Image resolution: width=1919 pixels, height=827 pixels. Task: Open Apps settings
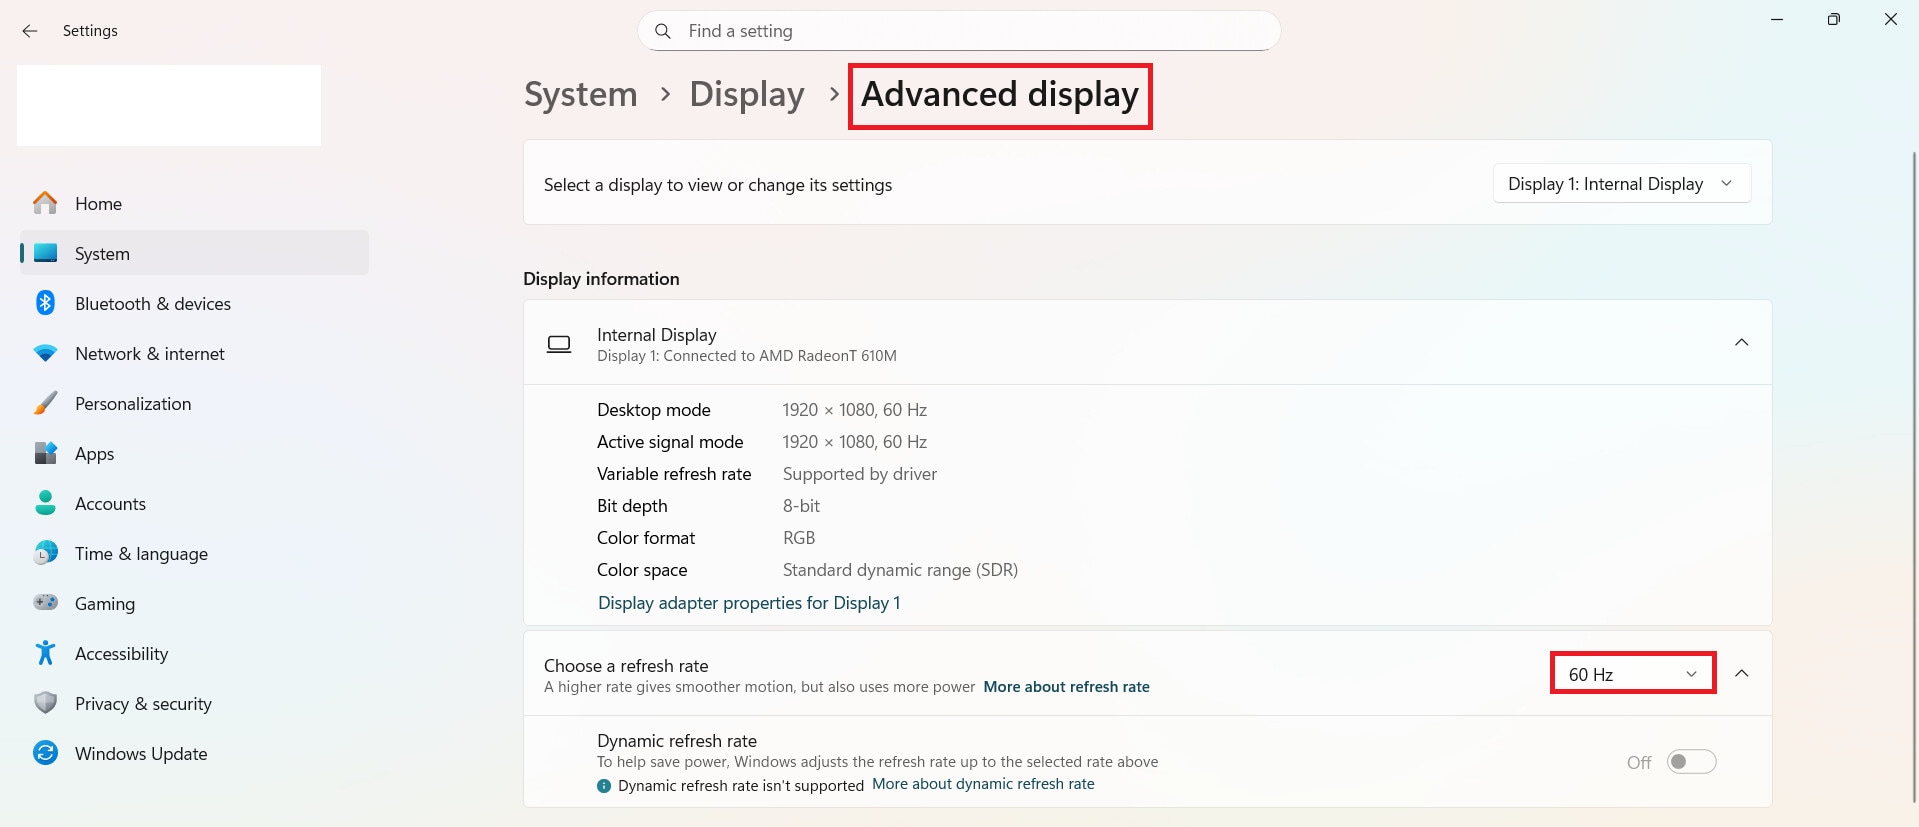pos(194,453)
